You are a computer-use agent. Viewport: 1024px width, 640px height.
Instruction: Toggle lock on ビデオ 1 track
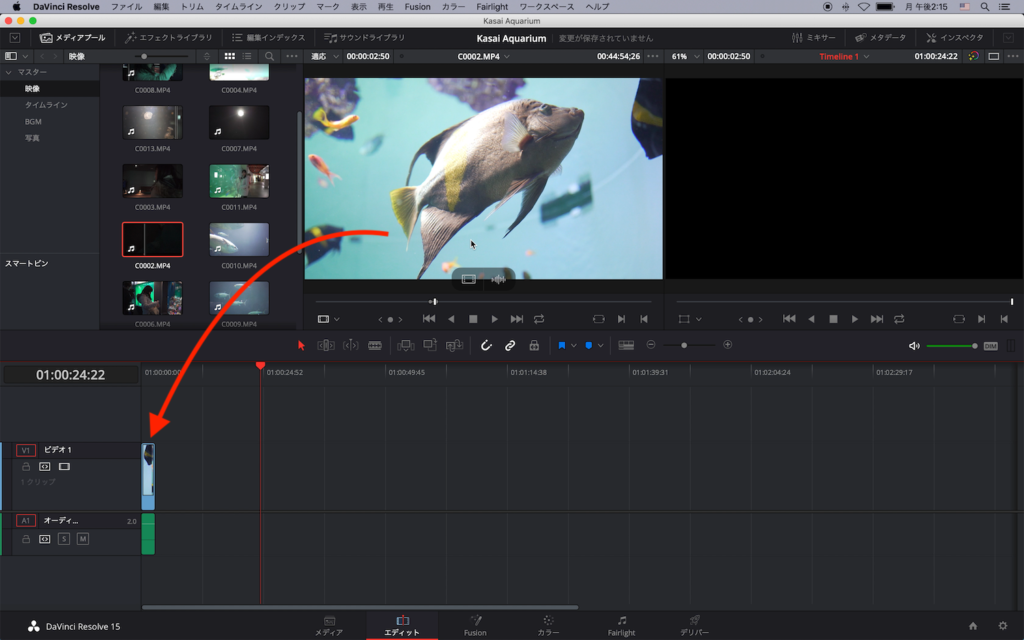(x=26, y=466)
